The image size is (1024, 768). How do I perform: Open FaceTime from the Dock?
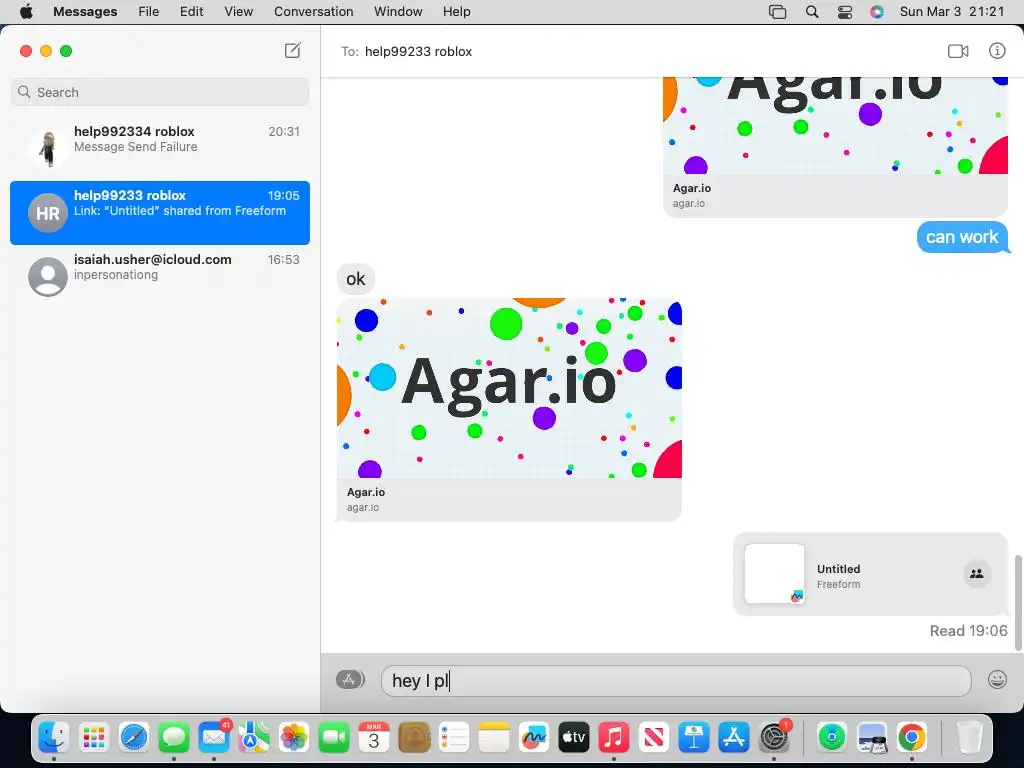point(334,737)
